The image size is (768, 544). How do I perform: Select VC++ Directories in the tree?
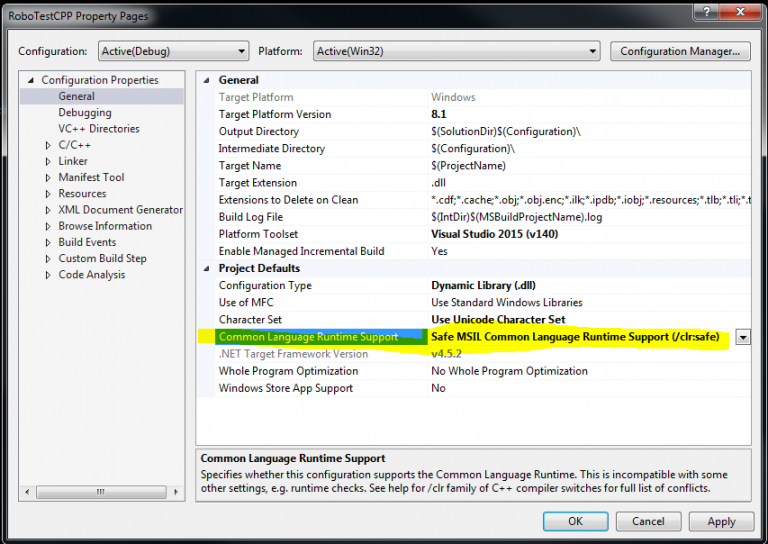point(99,129)
